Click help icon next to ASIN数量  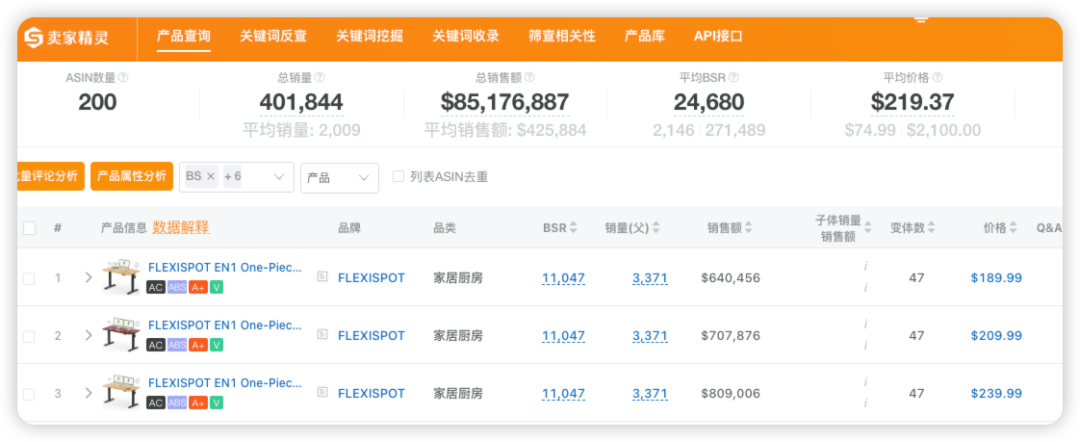click(x=123, y=78)
